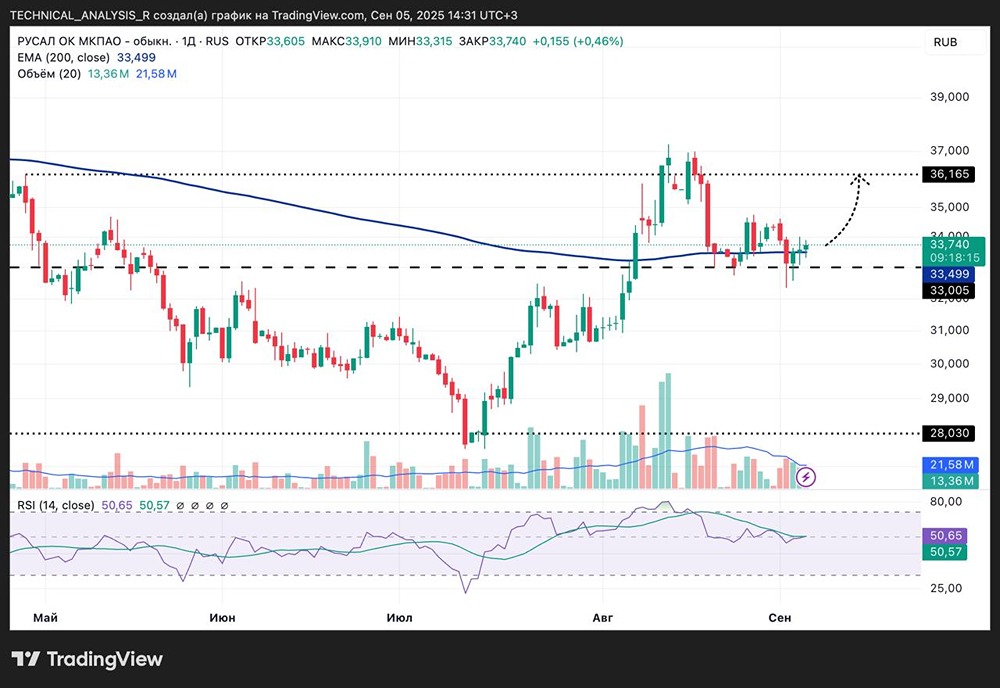
Task: Select the МИН 33,315 low value
Action: 420,41
